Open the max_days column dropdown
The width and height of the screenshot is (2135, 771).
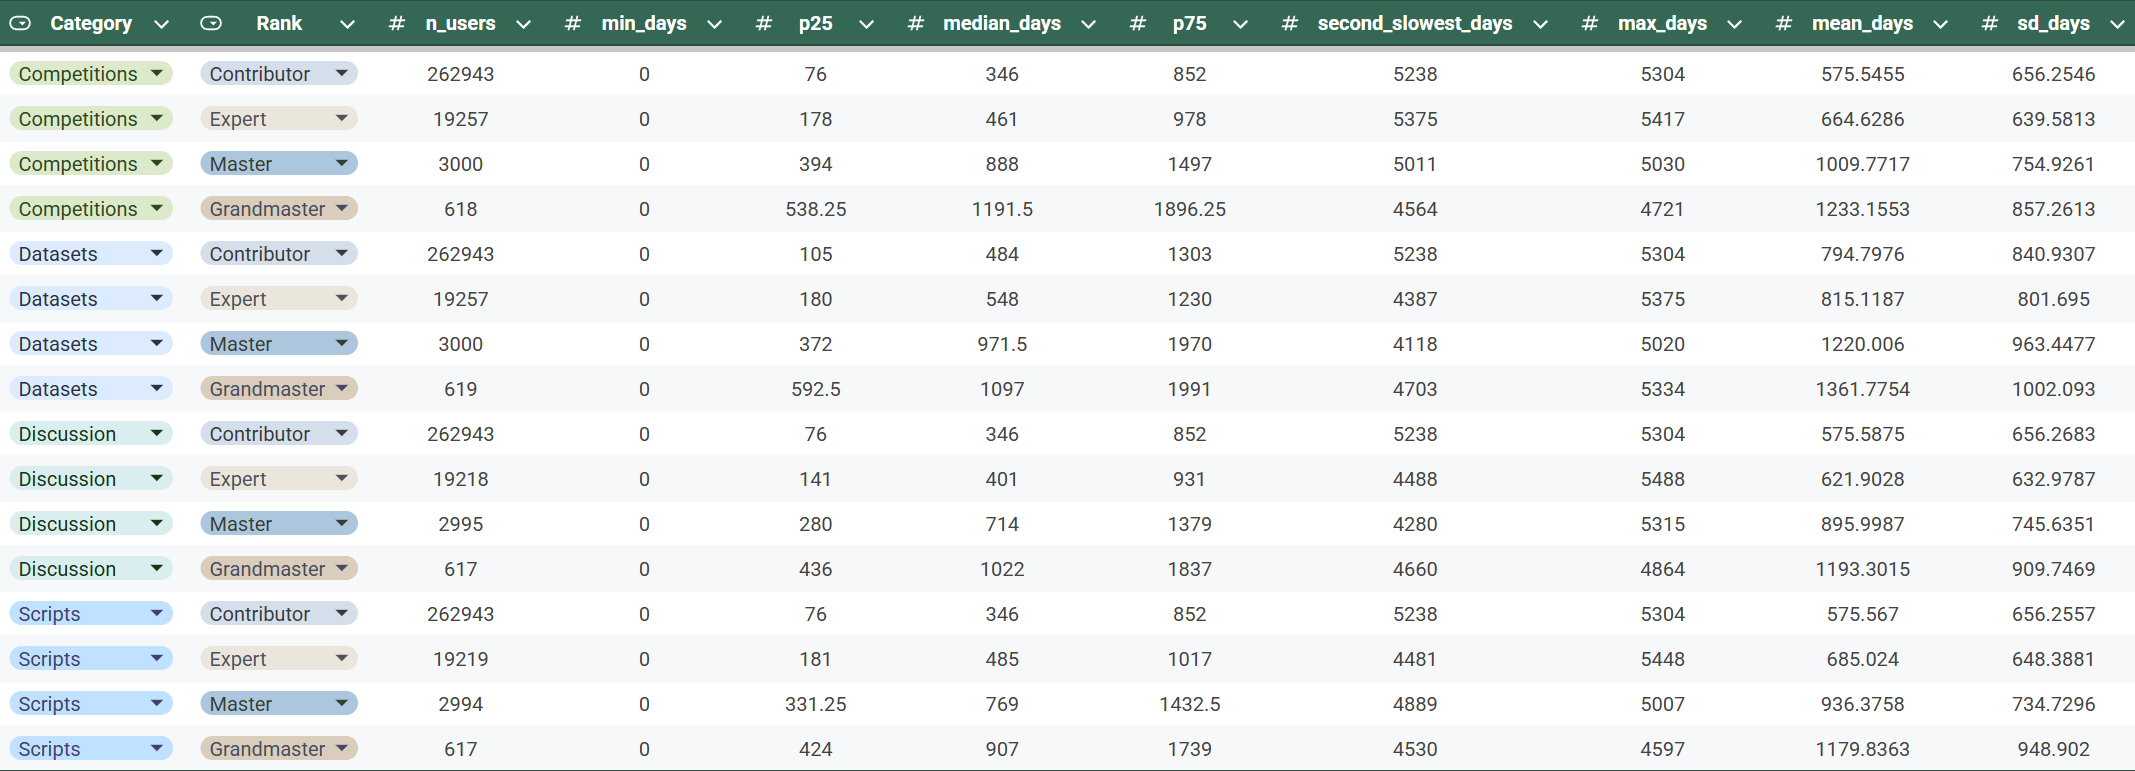(1734, 24)
